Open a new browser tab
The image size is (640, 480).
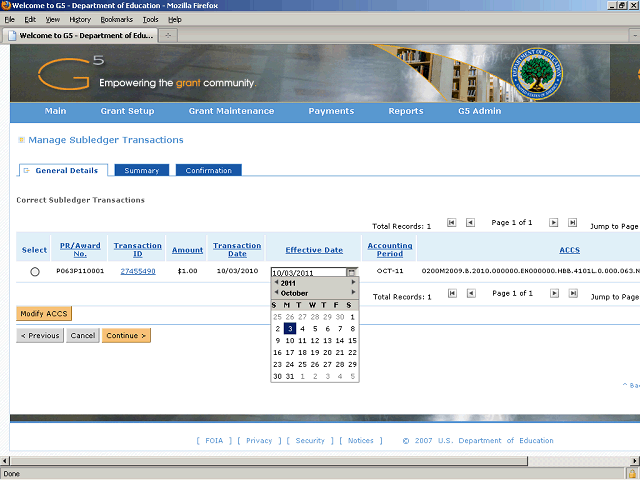168,36
